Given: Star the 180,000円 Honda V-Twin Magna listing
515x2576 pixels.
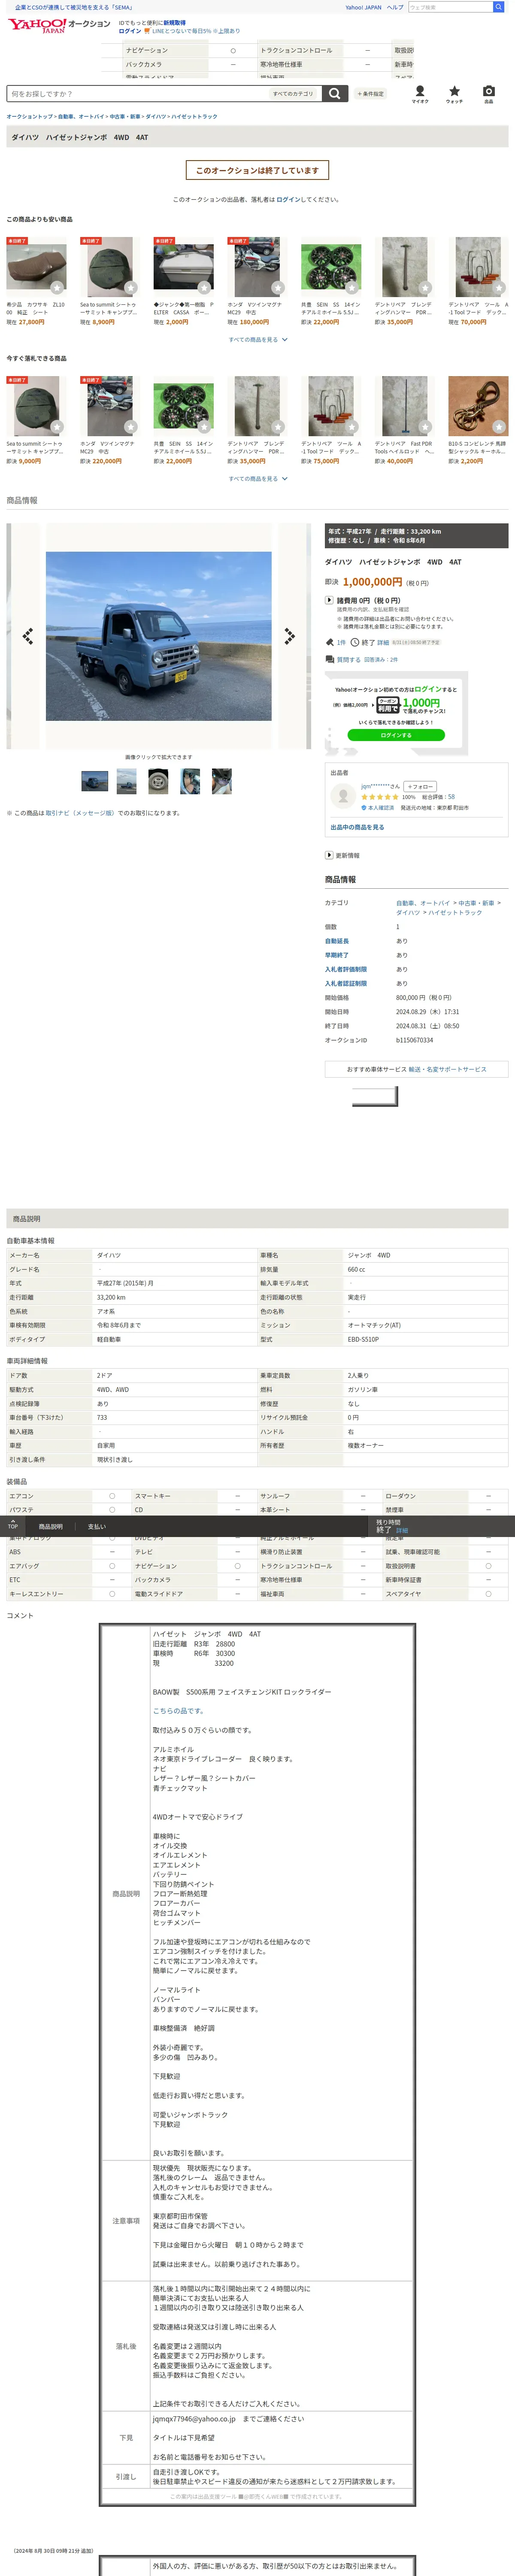Looking at the screenshot, I should pyautogui.click(x=278, y=288).
